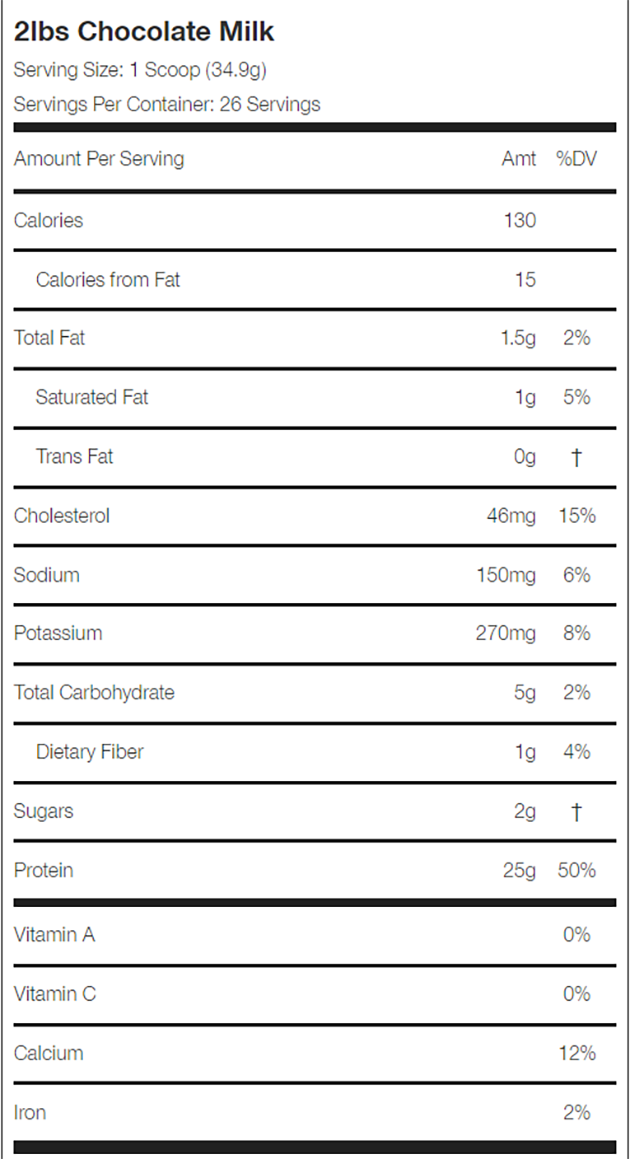Click the Saturated Fat 5% value
This screenshot has height=1159, width=630.
[x=576, y=397]
